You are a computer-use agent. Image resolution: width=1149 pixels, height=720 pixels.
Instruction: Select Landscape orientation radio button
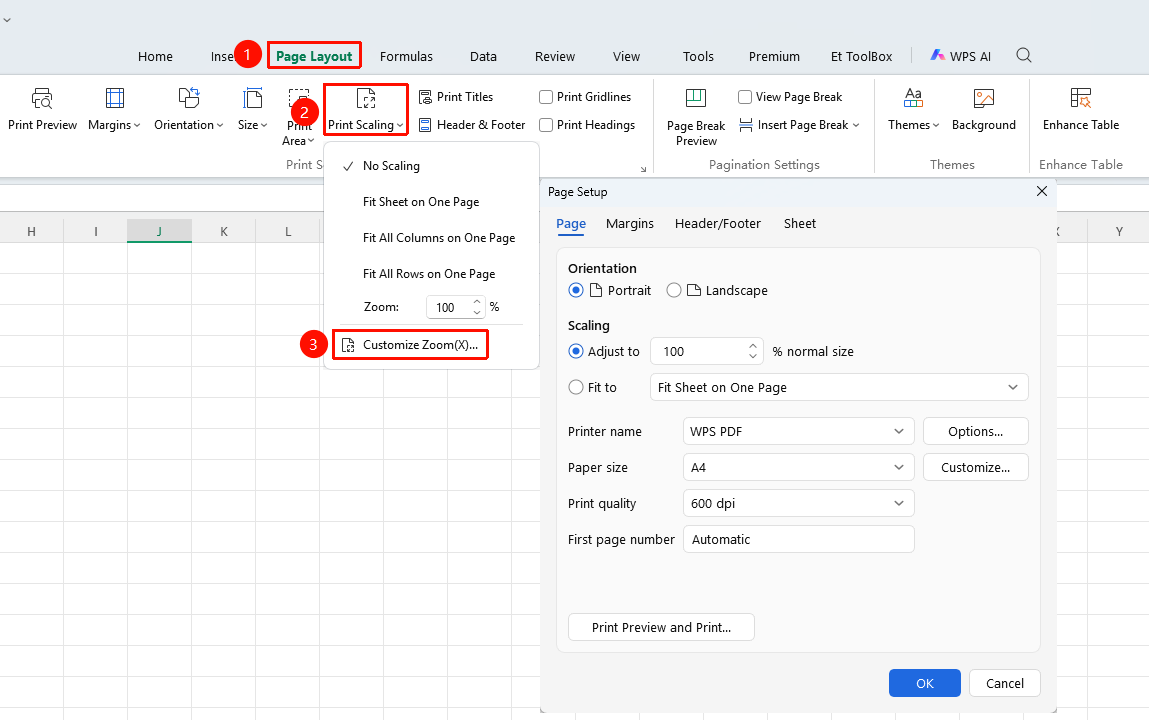click(673, 290)
